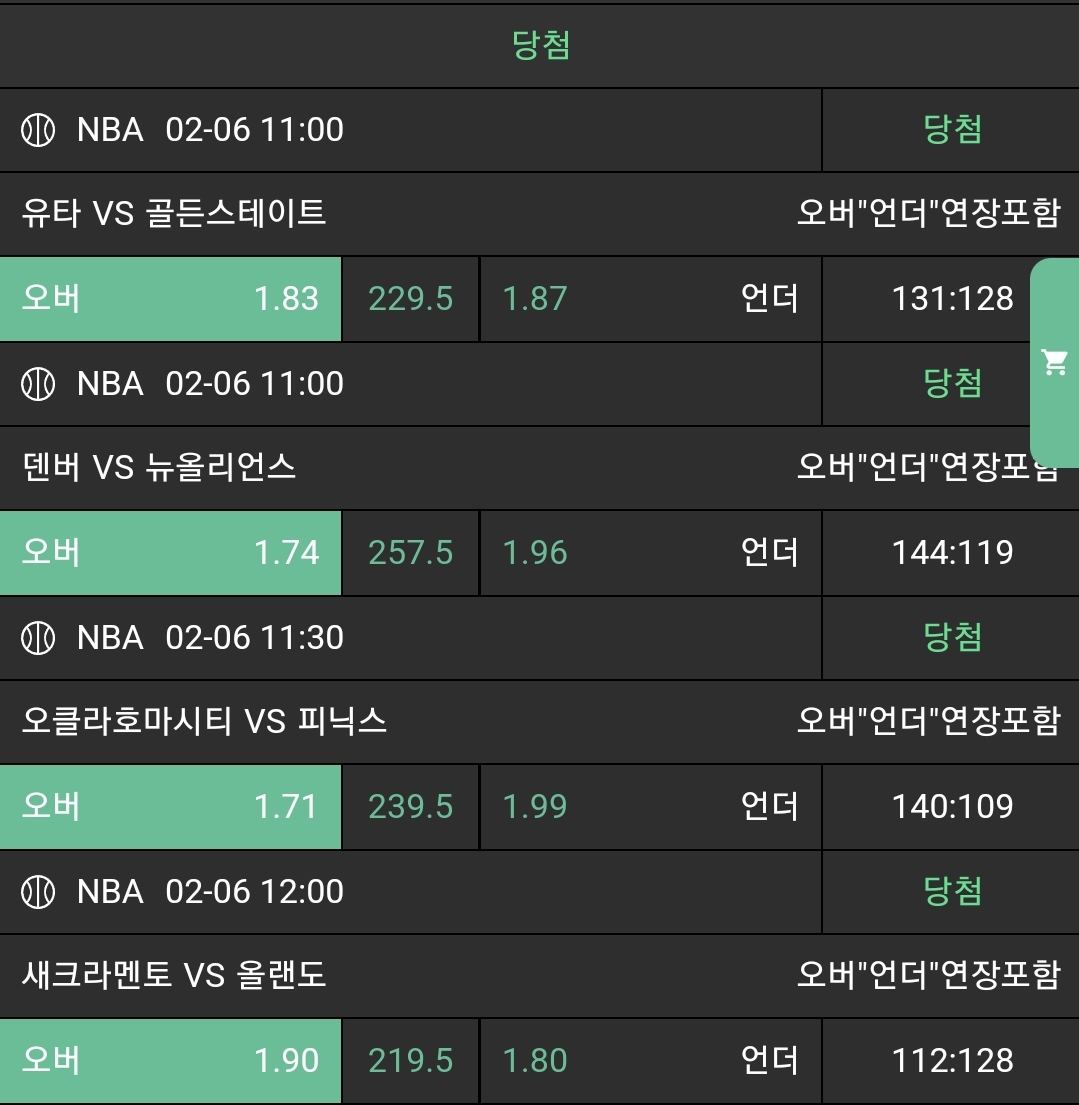The height and width of the screenshot is (1105, 1079).
Task: Click the 131:128 final score cell
Action: point(952,299)
